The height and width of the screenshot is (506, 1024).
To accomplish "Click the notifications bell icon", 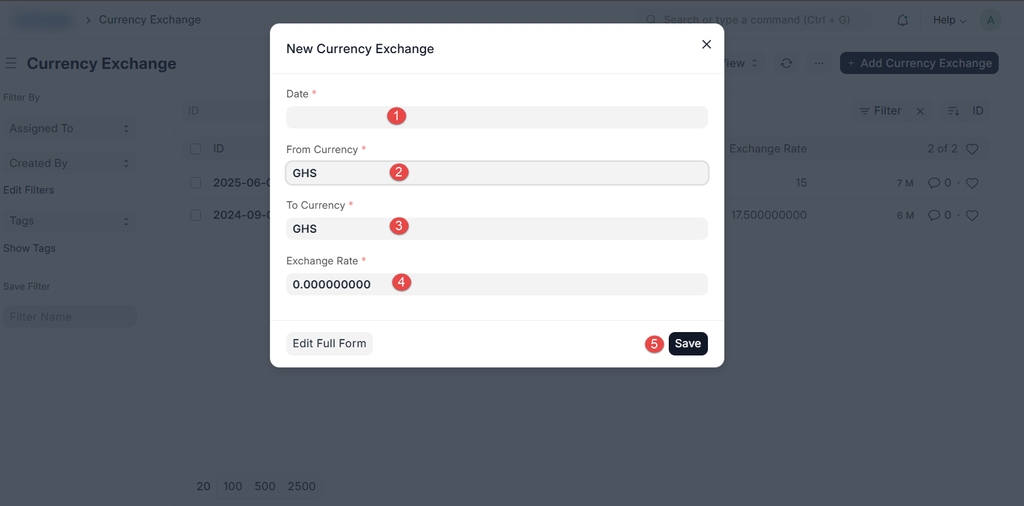I will tap(903, 20).
